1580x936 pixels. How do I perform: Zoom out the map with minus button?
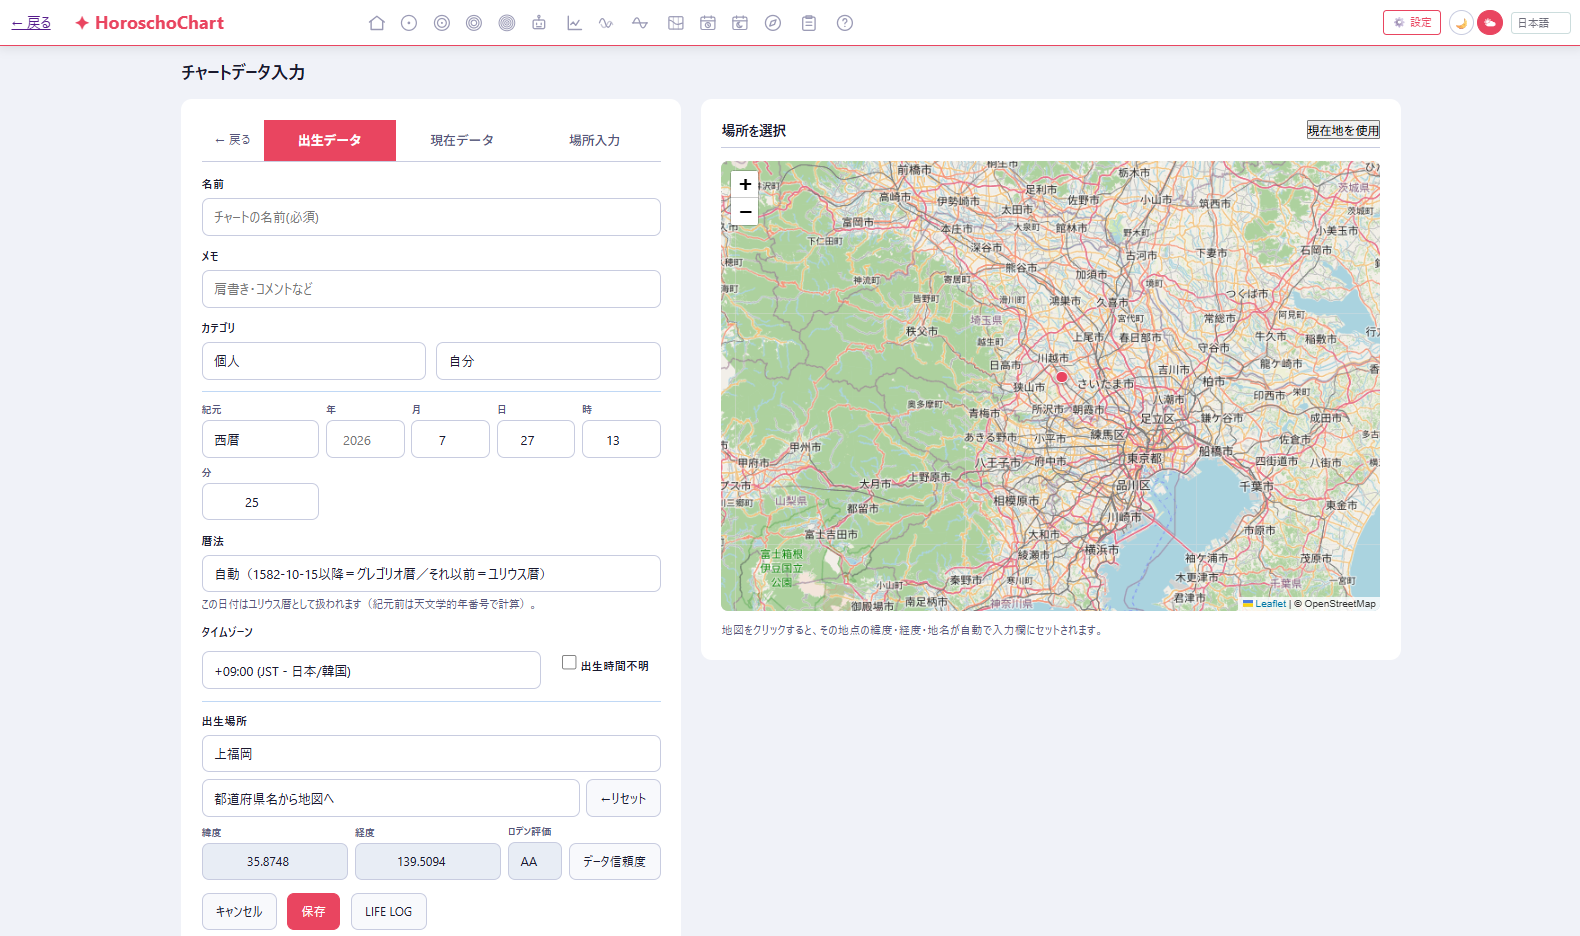coord(745,211)
